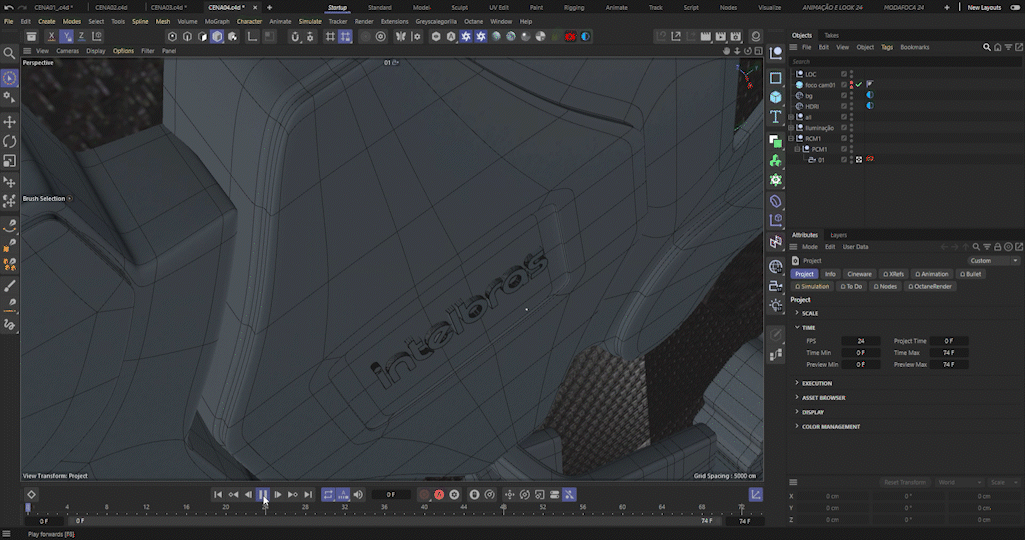Image resolution: width=1025 pixels, height=540 pixels.
Task: Add a Cube primitive from the palette
Action: [776, 97]
